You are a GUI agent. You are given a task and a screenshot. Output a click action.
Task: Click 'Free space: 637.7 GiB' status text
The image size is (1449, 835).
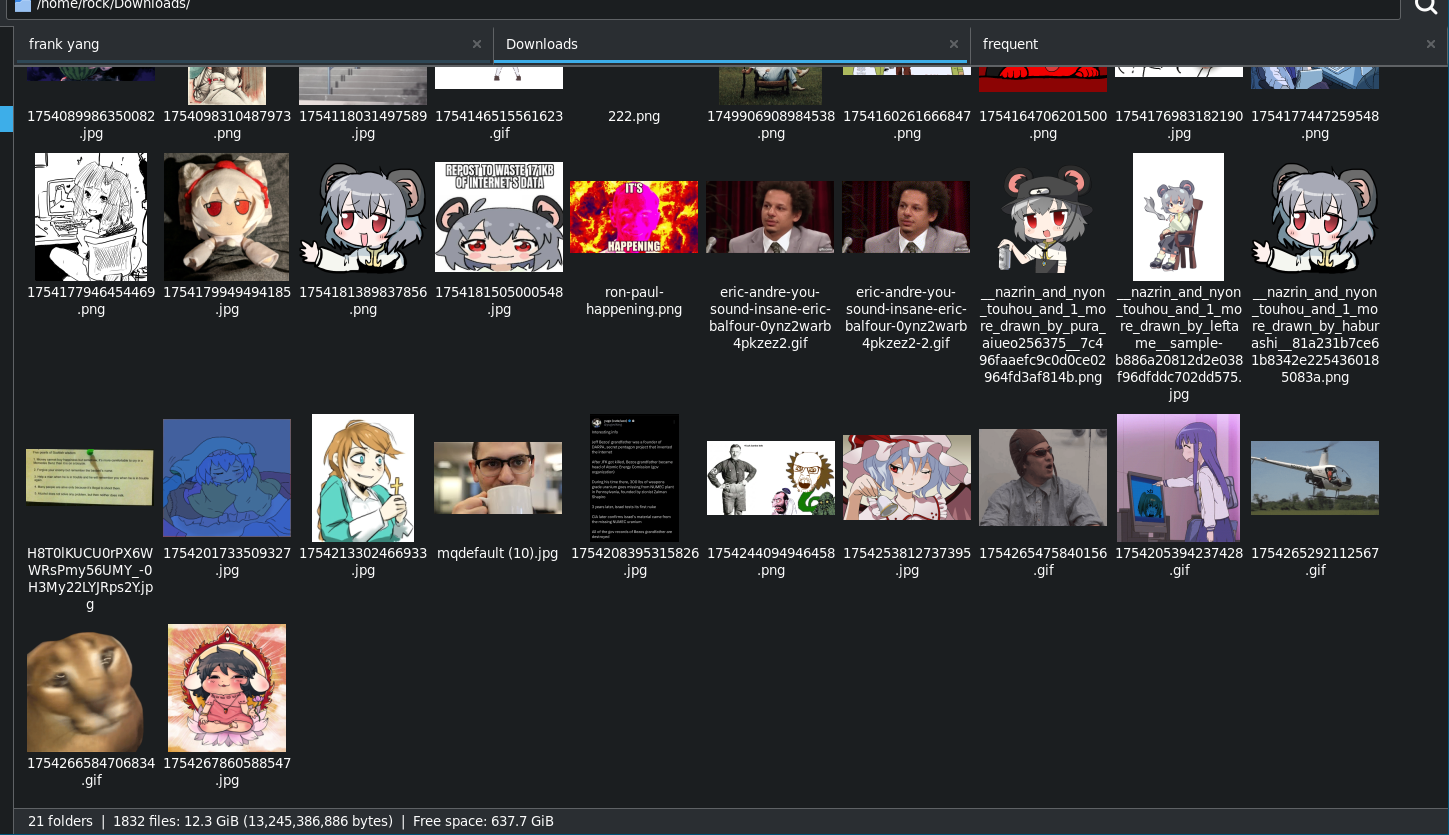pyautogui.click(x=483, y=821)
